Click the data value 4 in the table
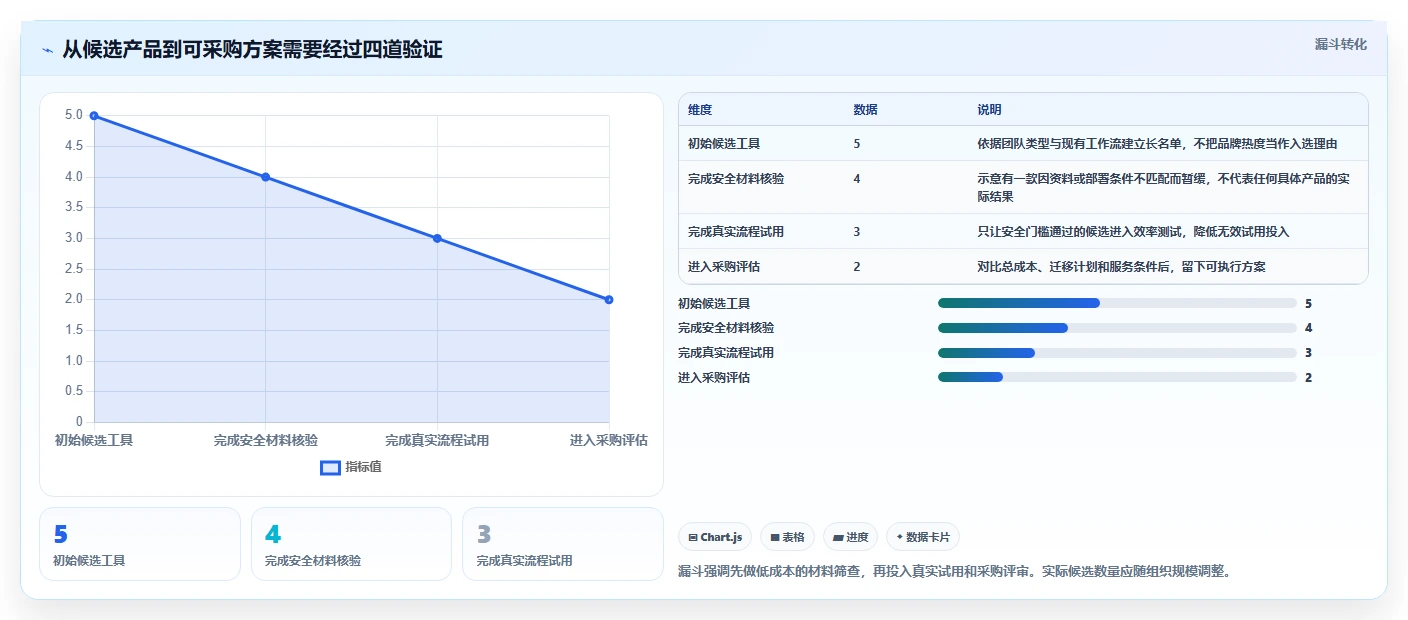Image resolution: width=1408 pixels, height=620 pixels. 857,179
